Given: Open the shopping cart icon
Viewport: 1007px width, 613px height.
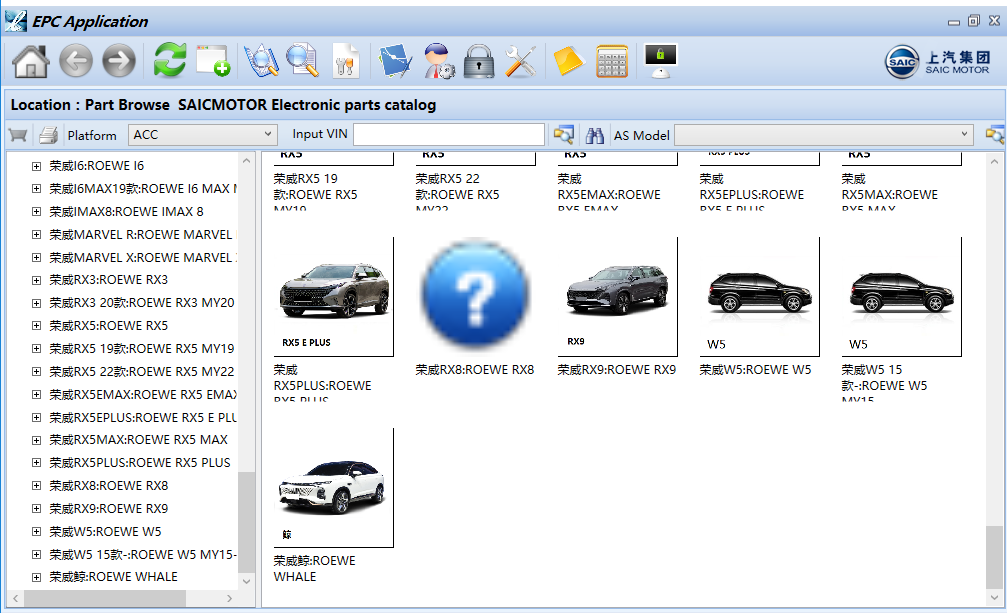Looking at the screenshot, I should tap(18, 135).
